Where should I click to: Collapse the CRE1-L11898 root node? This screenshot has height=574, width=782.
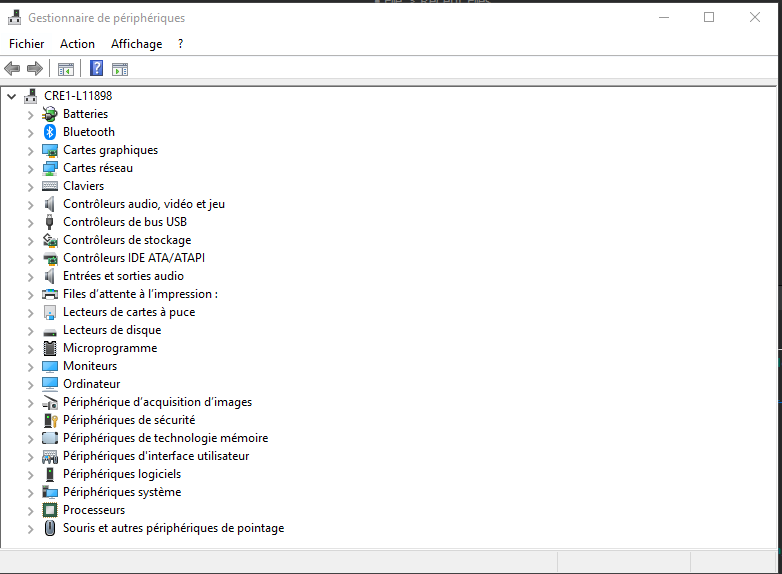pyautogui.click(x=11, y=96)
